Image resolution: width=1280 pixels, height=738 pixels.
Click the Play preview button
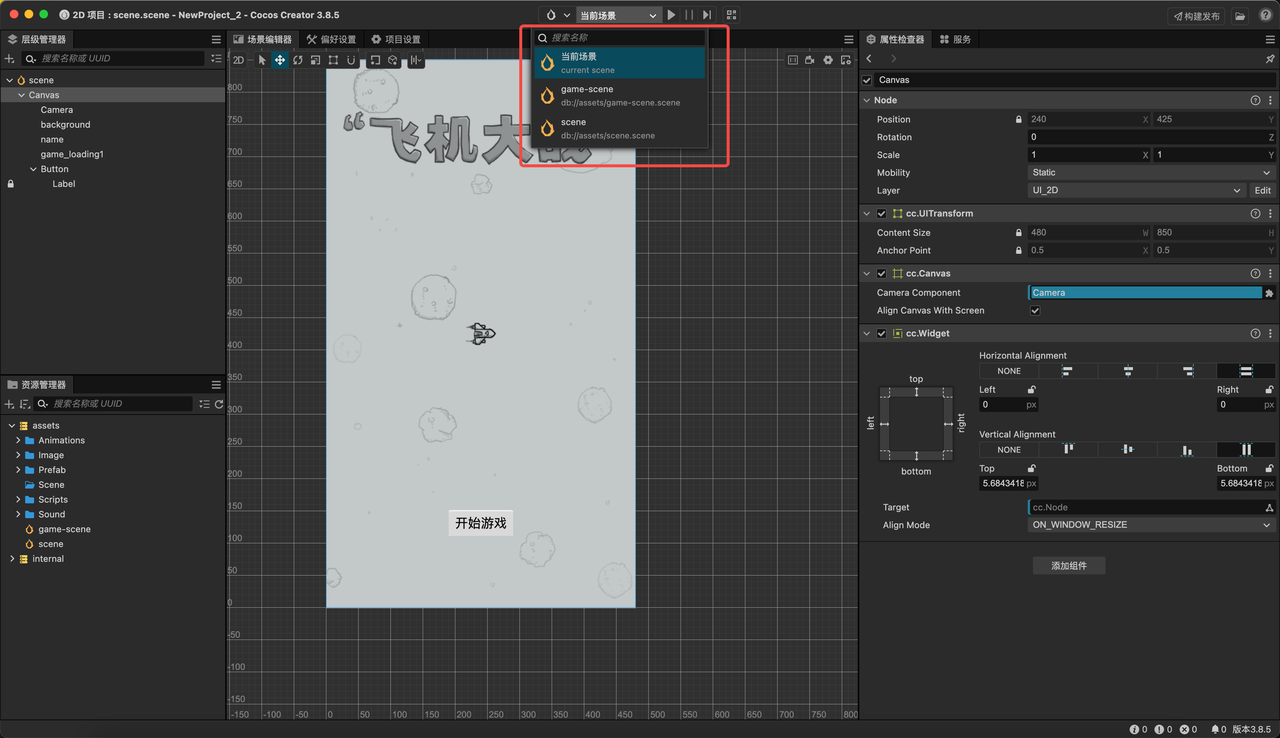671,15
